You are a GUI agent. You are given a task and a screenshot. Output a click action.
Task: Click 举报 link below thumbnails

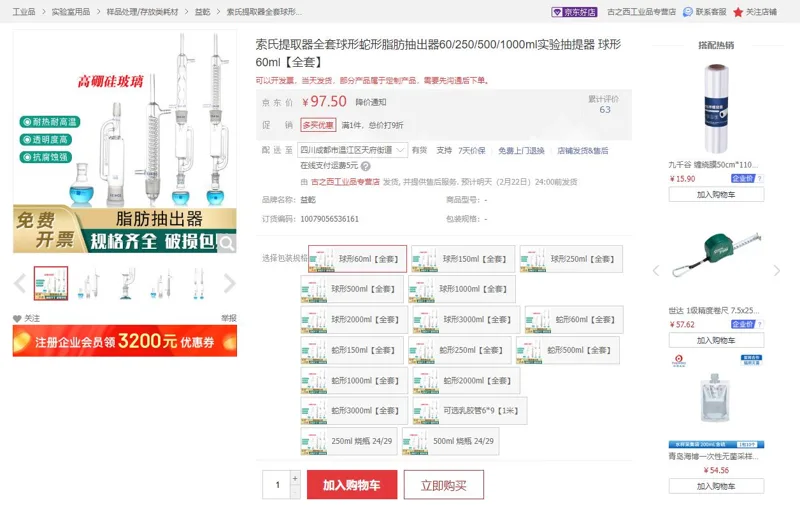coord(229,318)
